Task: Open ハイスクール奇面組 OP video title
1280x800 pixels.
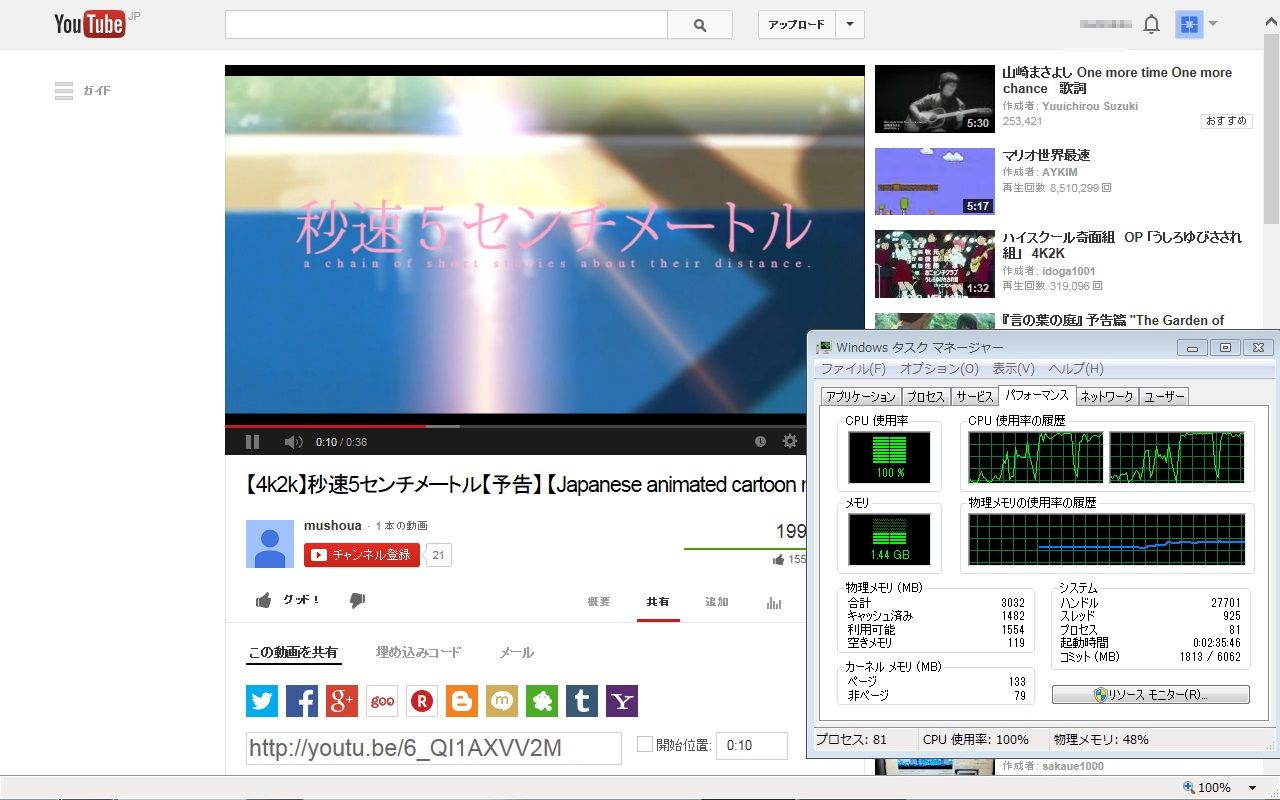Action: pyautogui.click(x=1122, y=245)
